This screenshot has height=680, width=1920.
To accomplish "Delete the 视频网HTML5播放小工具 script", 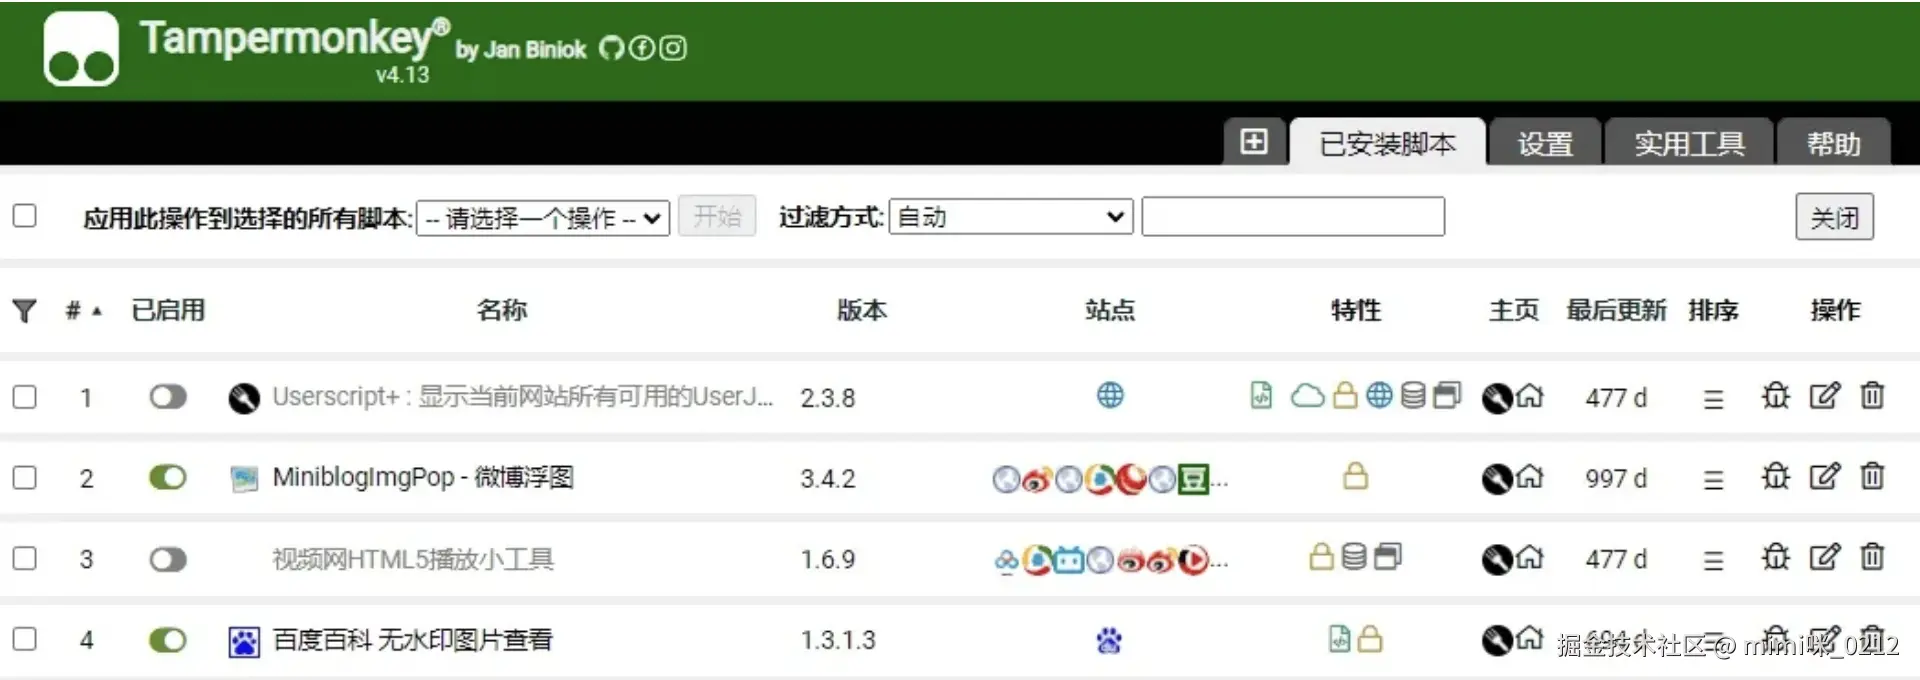I will (1872, 556).
